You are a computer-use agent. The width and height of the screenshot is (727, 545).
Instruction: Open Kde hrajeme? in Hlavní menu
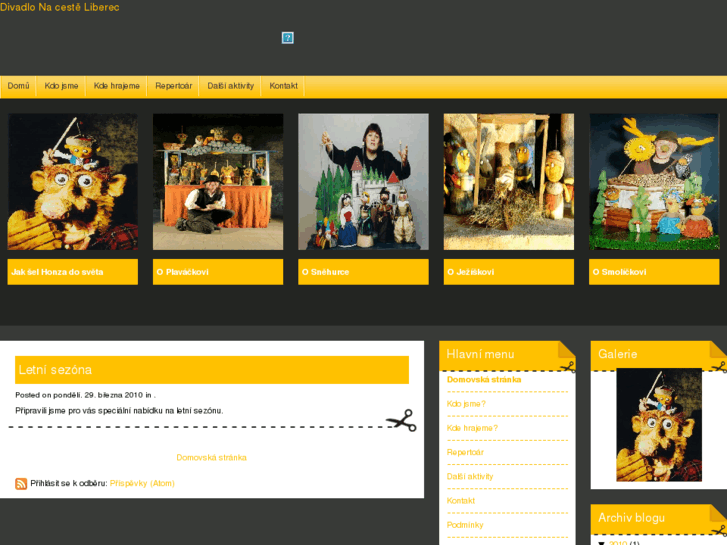tap(472, 428)
